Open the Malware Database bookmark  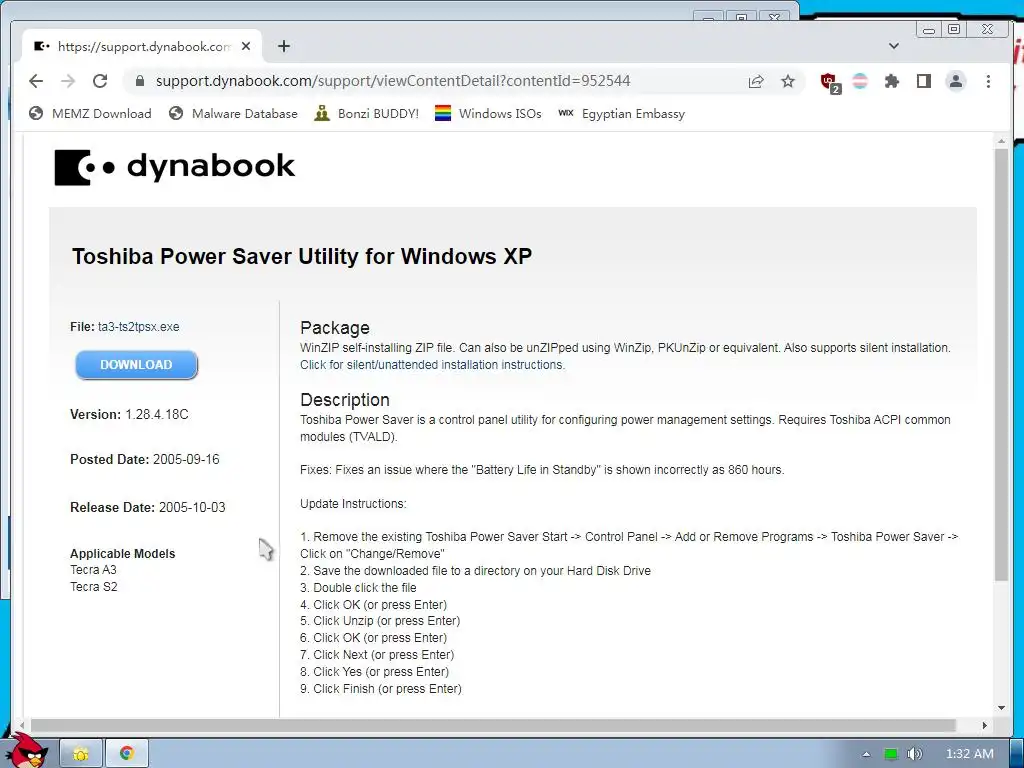click(x=232, y=114)
